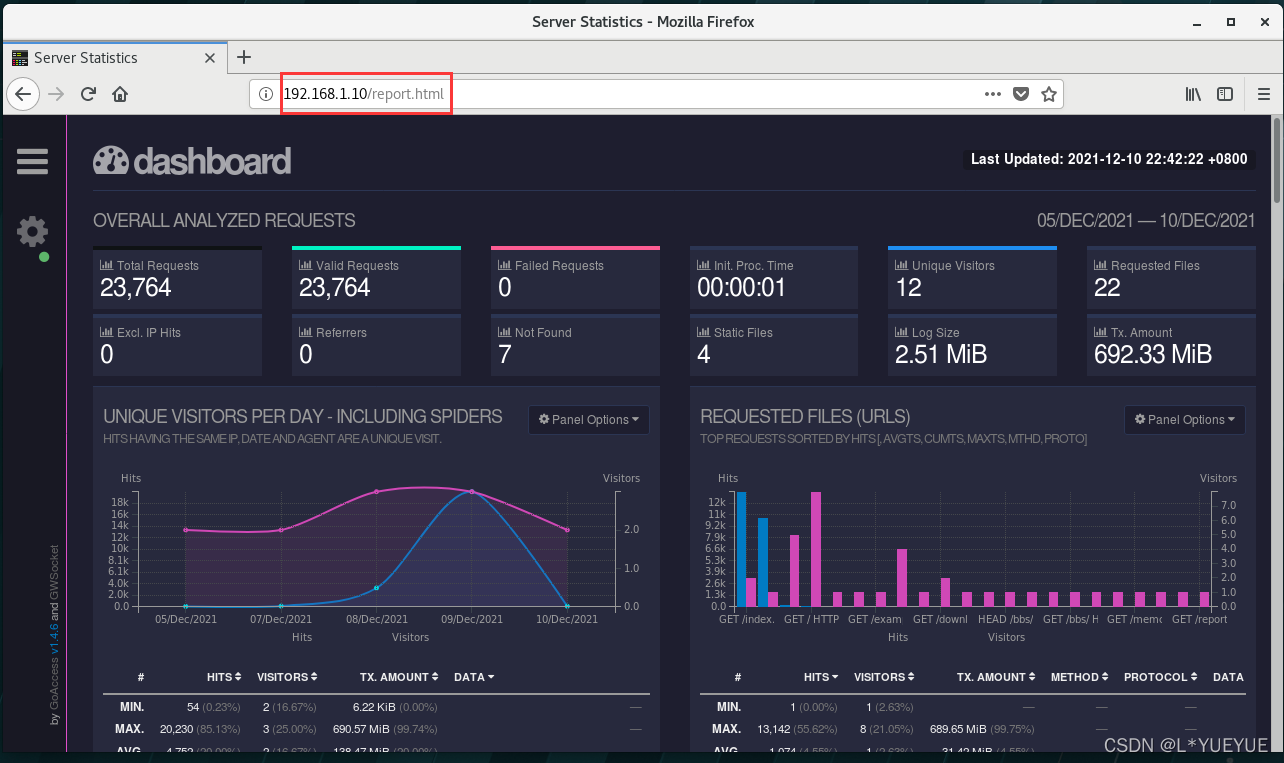Click the Failed Requests chart icon
1284x763 pixels.
point(505,266)
